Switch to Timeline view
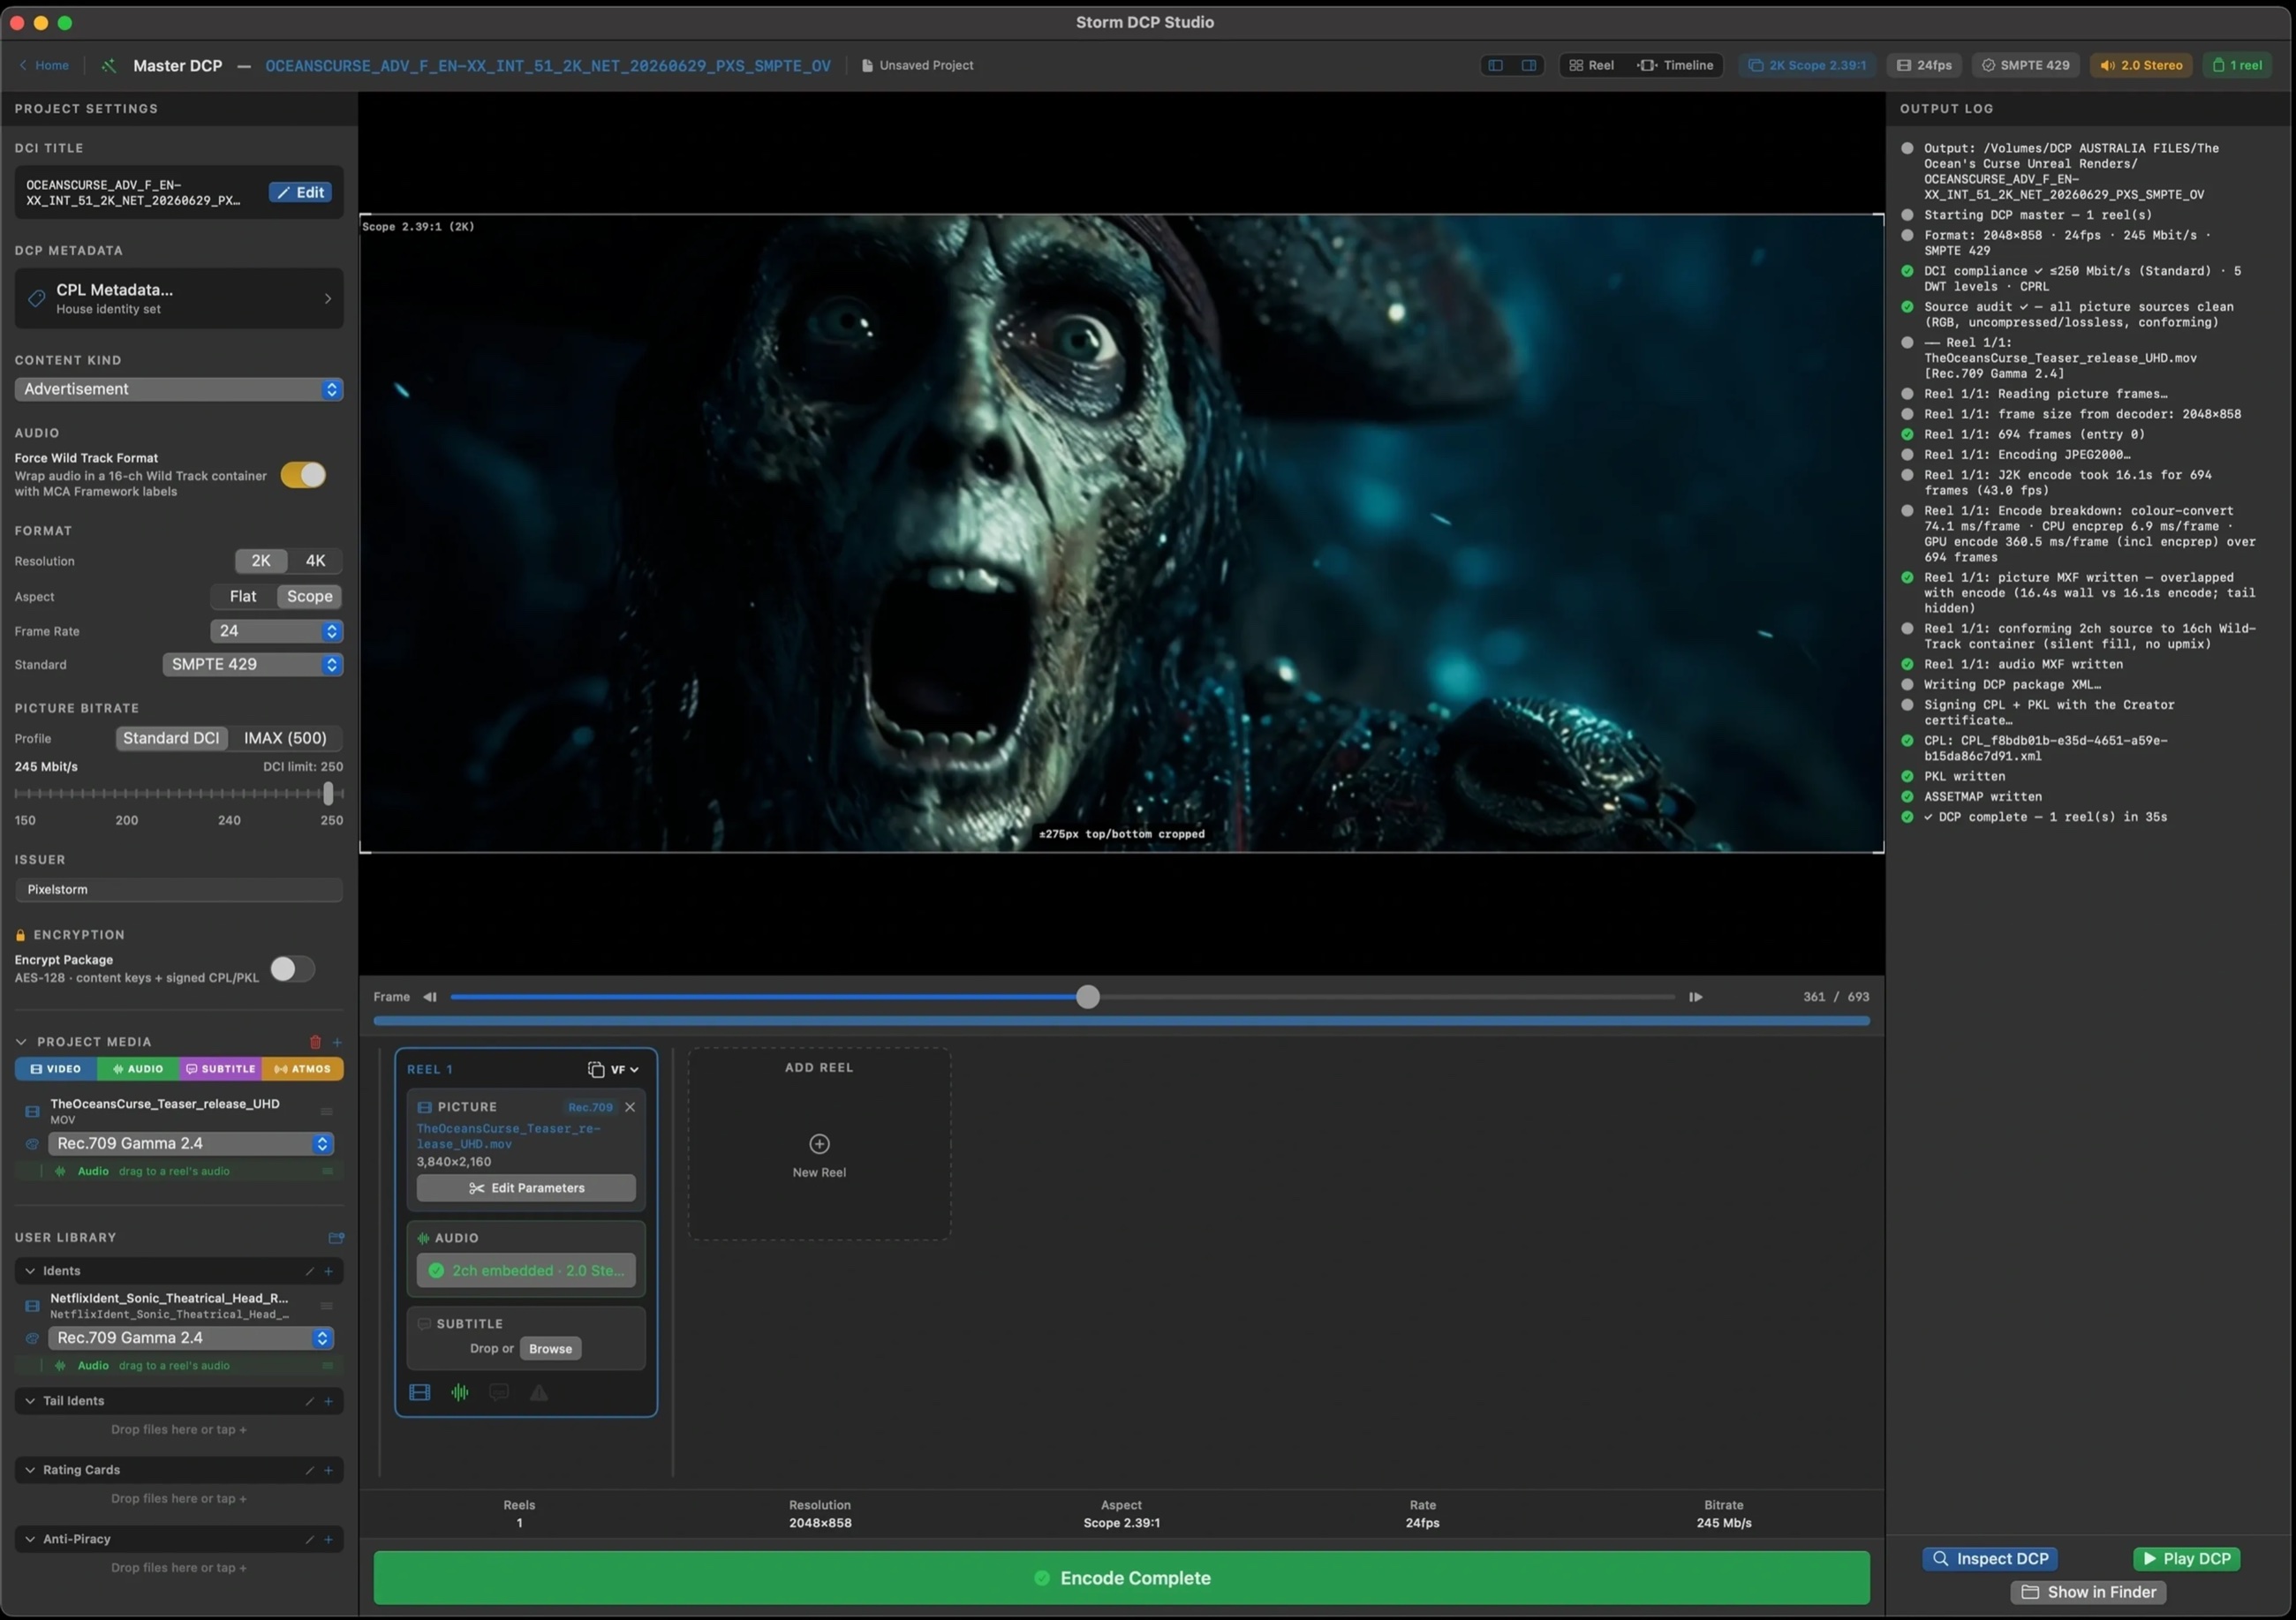 (1675, 65)
